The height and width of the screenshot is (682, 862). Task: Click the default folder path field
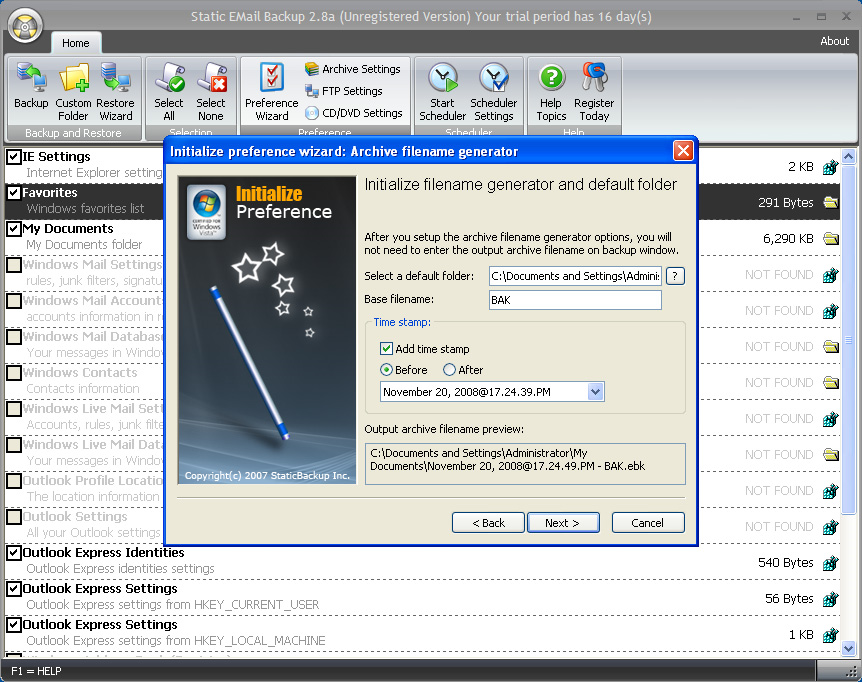[575, 276]
